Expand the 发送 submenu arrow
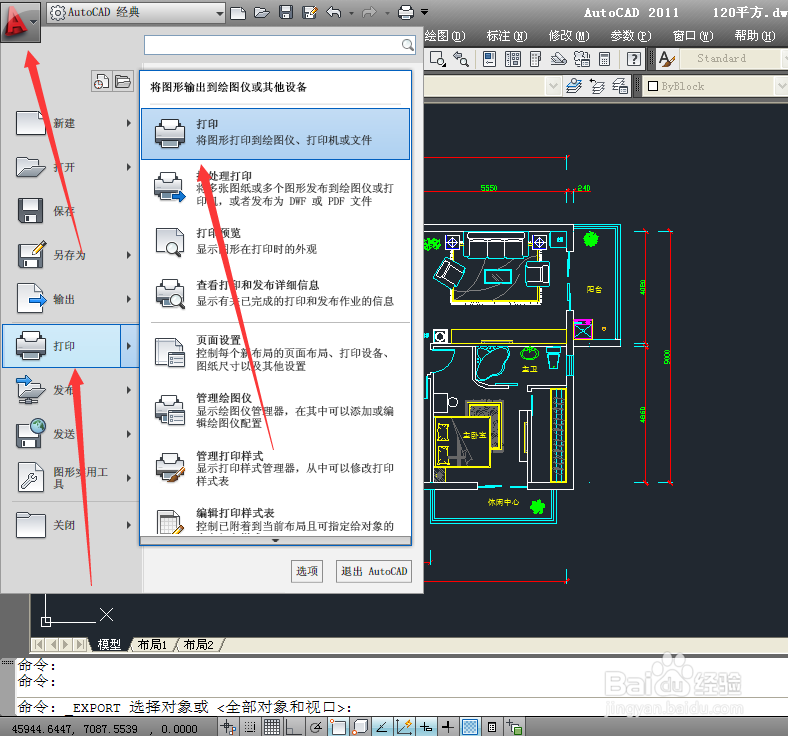The image size is (788, 736). coord(129,434)
